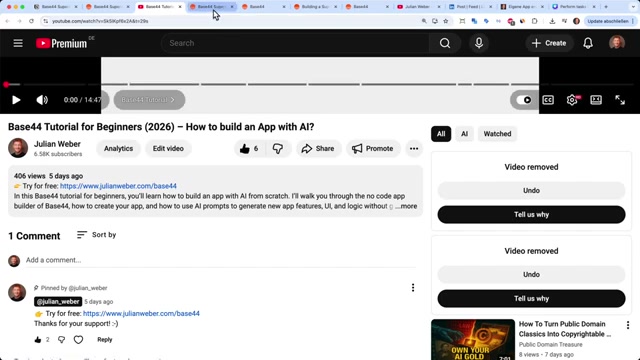
Task: Dislike the pinned comment
Action: 61,340
